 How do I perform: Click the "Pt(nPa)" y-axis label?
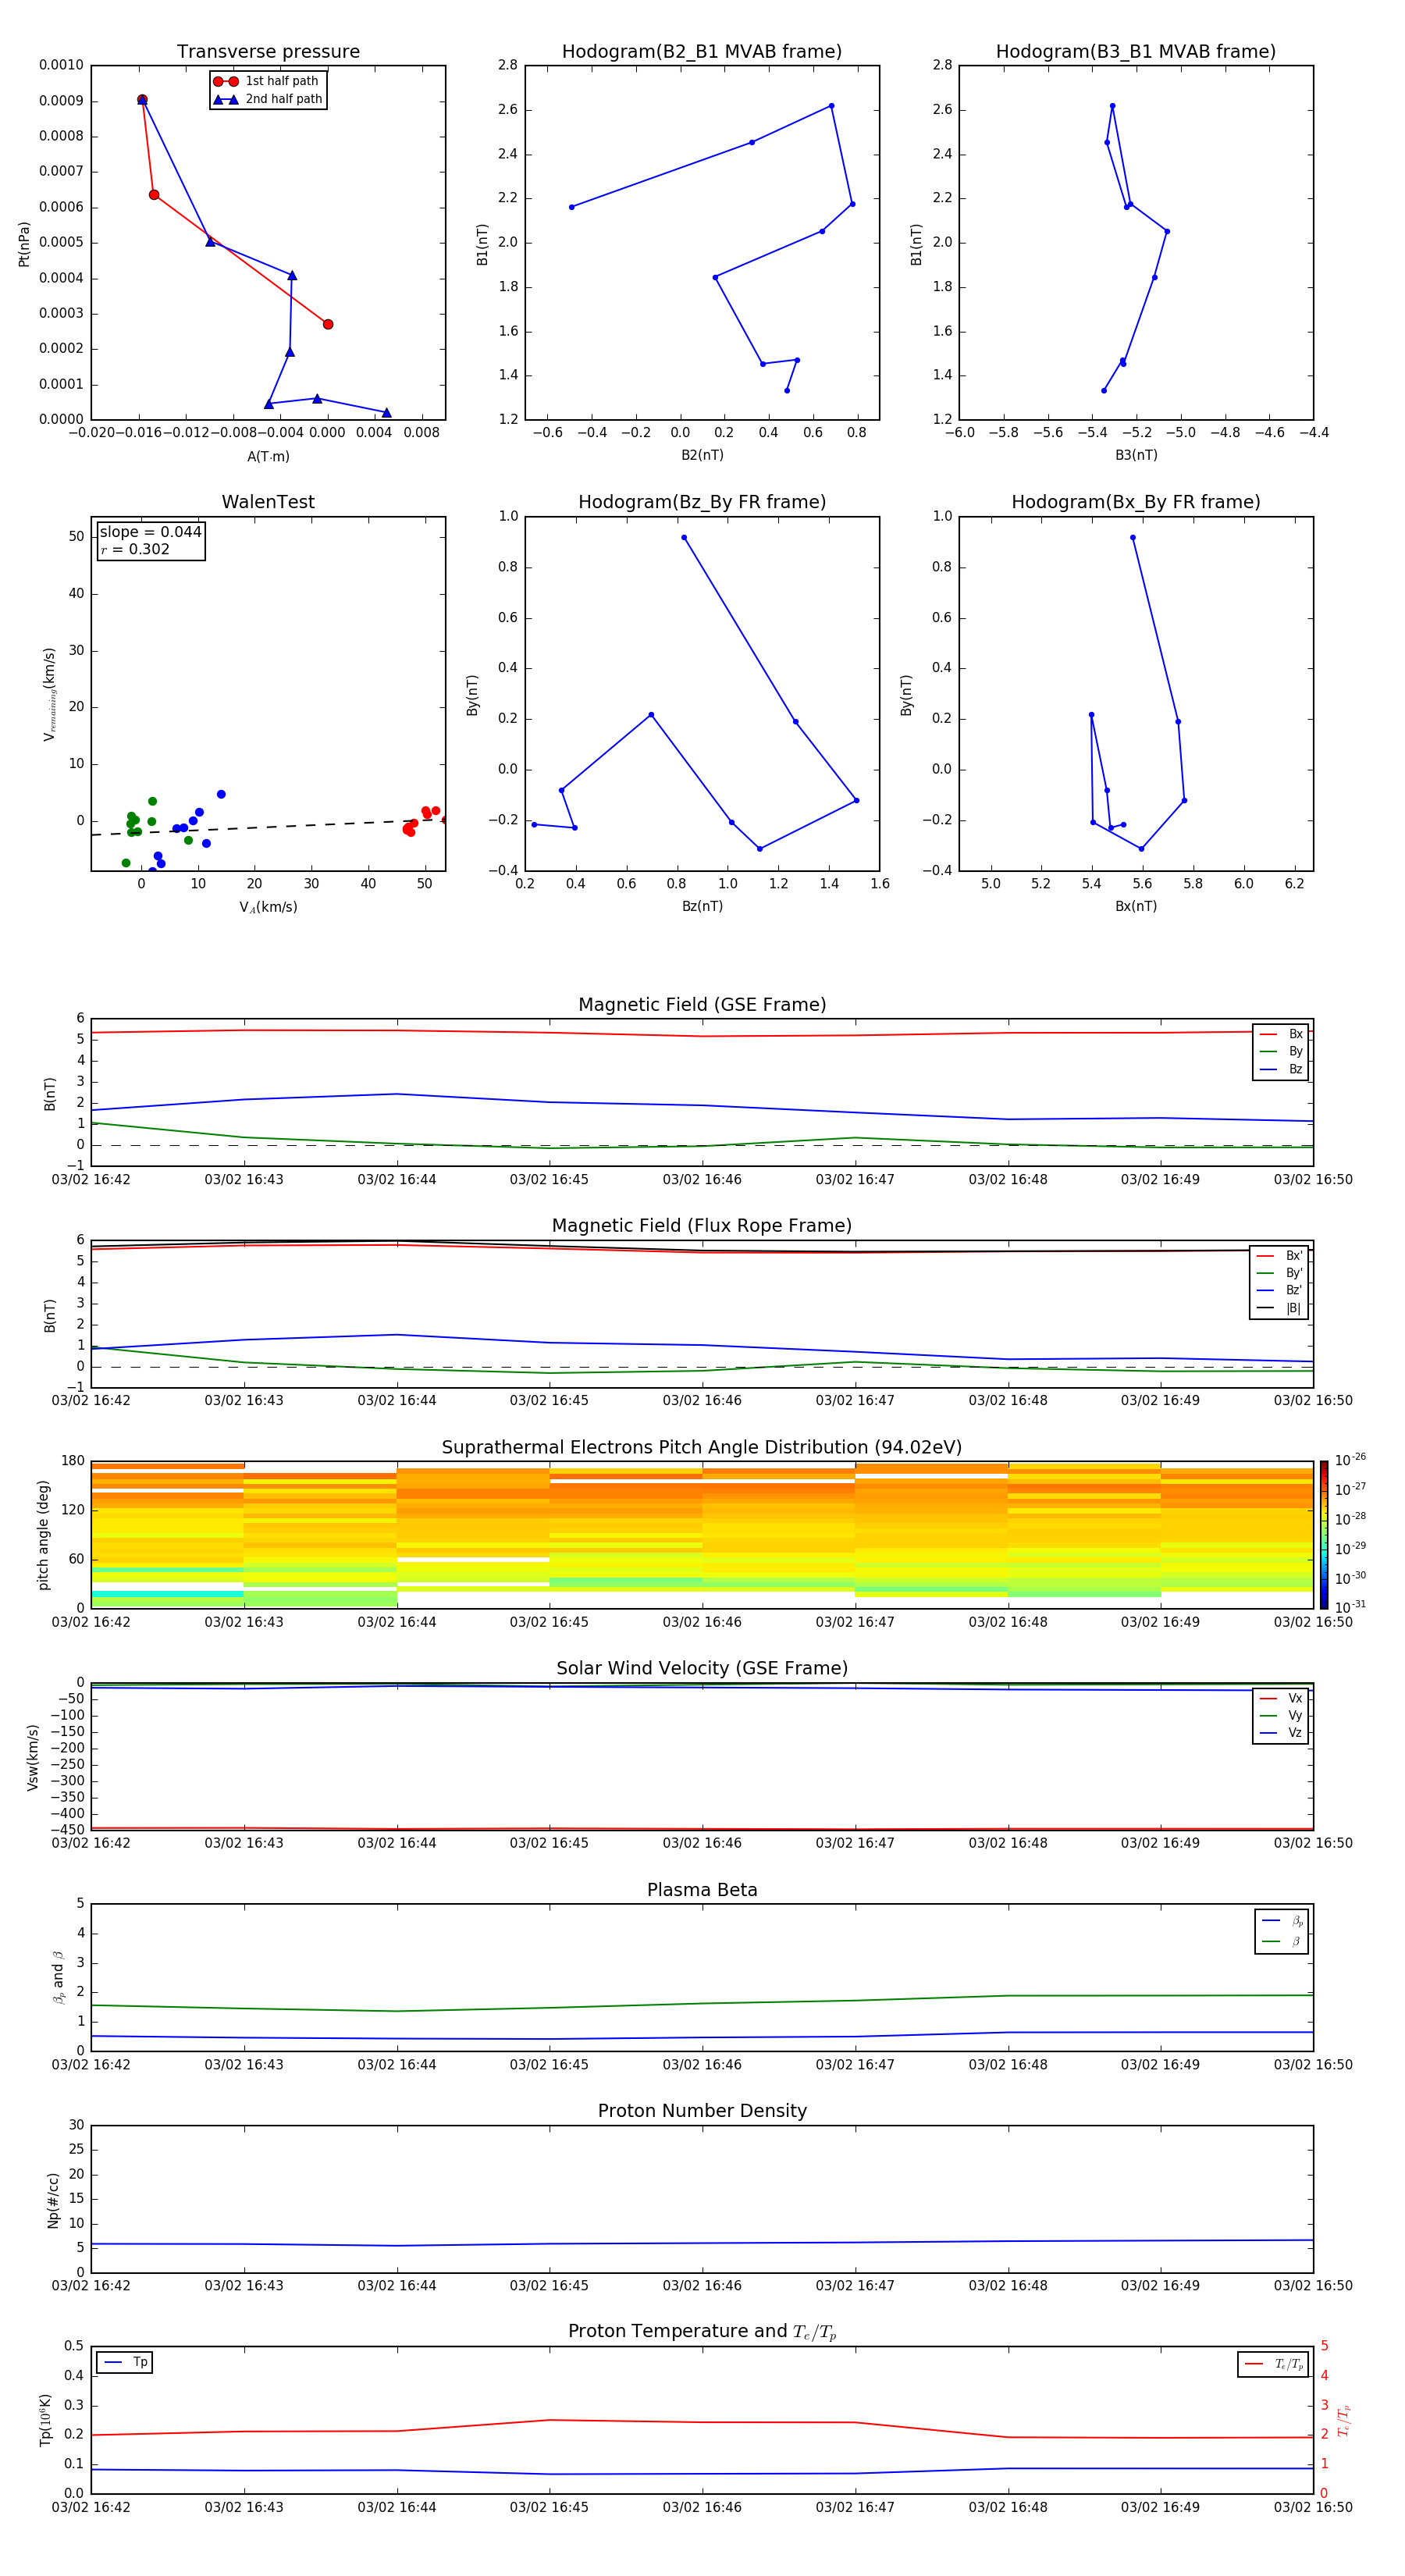[24, 243]
